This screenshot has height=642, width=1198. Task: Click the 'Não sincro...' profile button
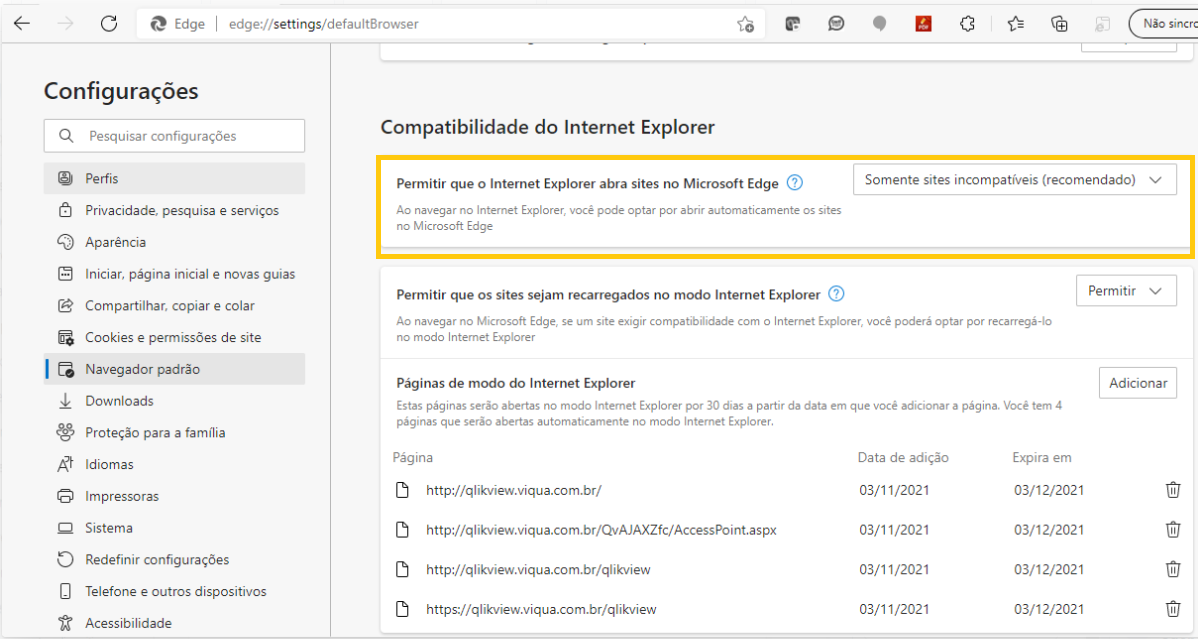[1164, 24]
